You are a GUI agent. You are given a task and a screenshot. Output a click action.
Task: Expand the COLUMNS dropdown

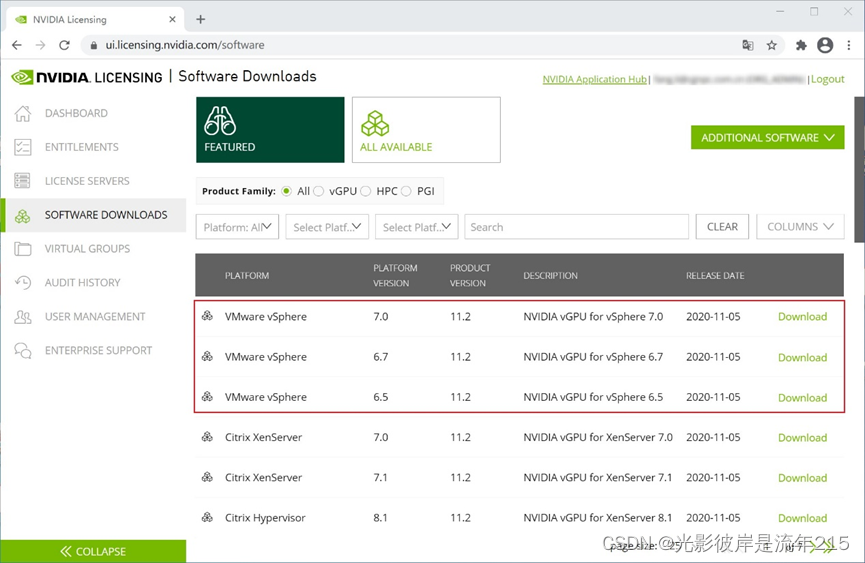tap(800, 227)
